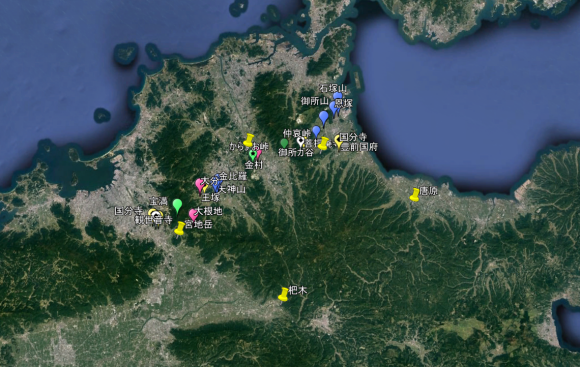The width and height of the screenshot is (580, 367).
Task: Click the 王塚 place label
Action: (211, 197)
